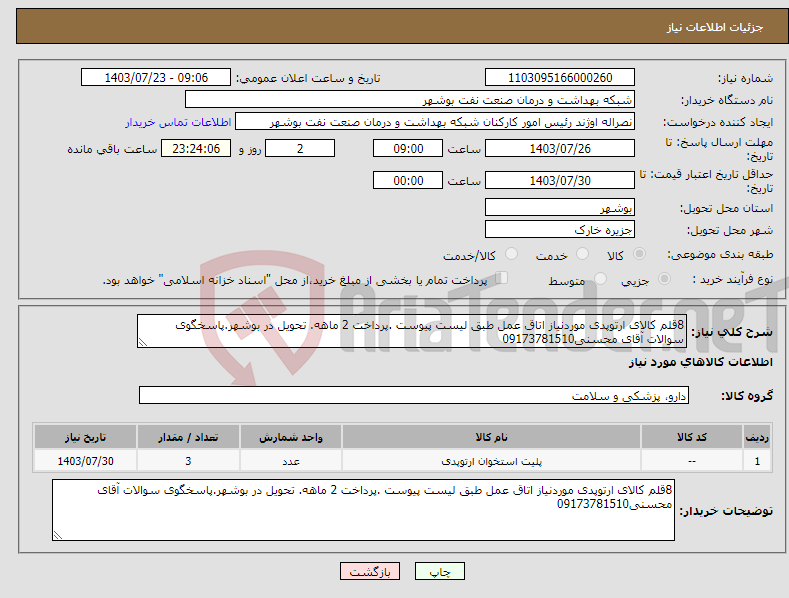Click the resize handle of شرح کلی نیاز textarea

coord(143,342)
